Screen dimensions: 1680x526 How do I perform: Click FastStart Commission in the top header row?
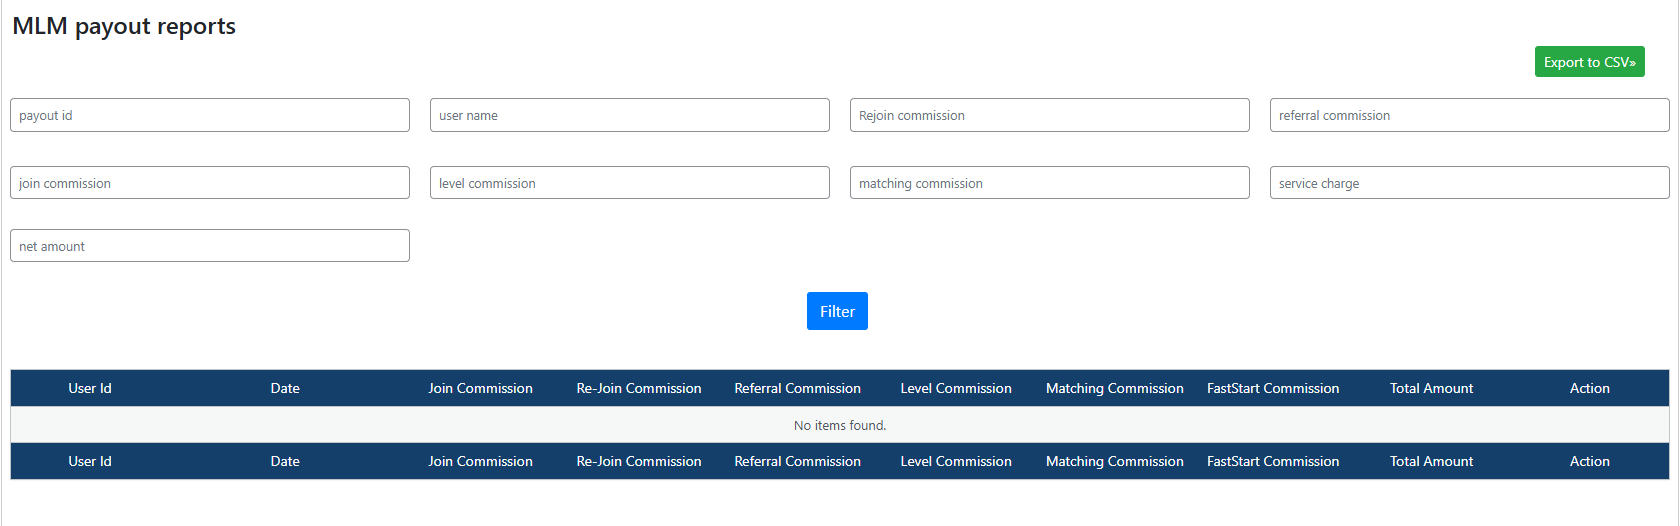tap(1273, 388)
